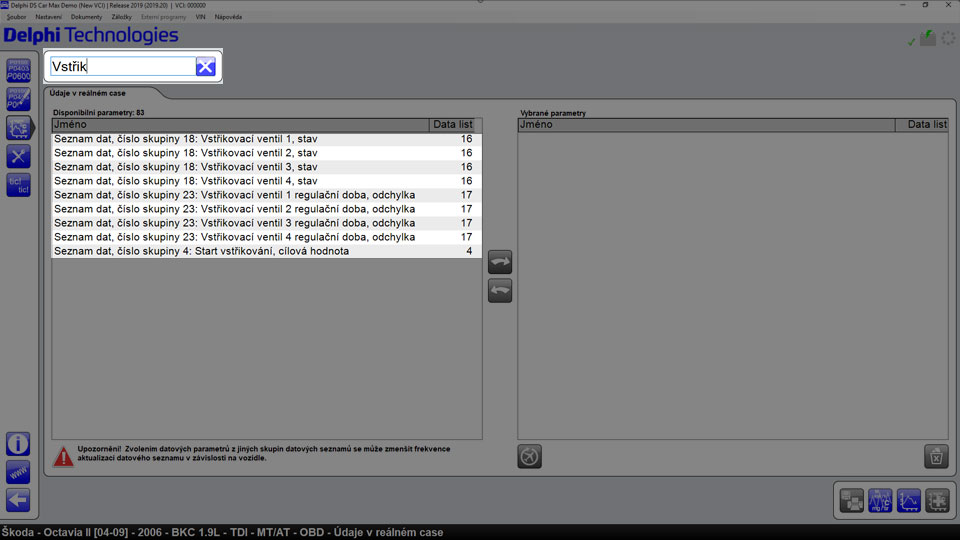Open the Dokumenty menu
Screen dimensions: 960x540
(x=86, y=17)
